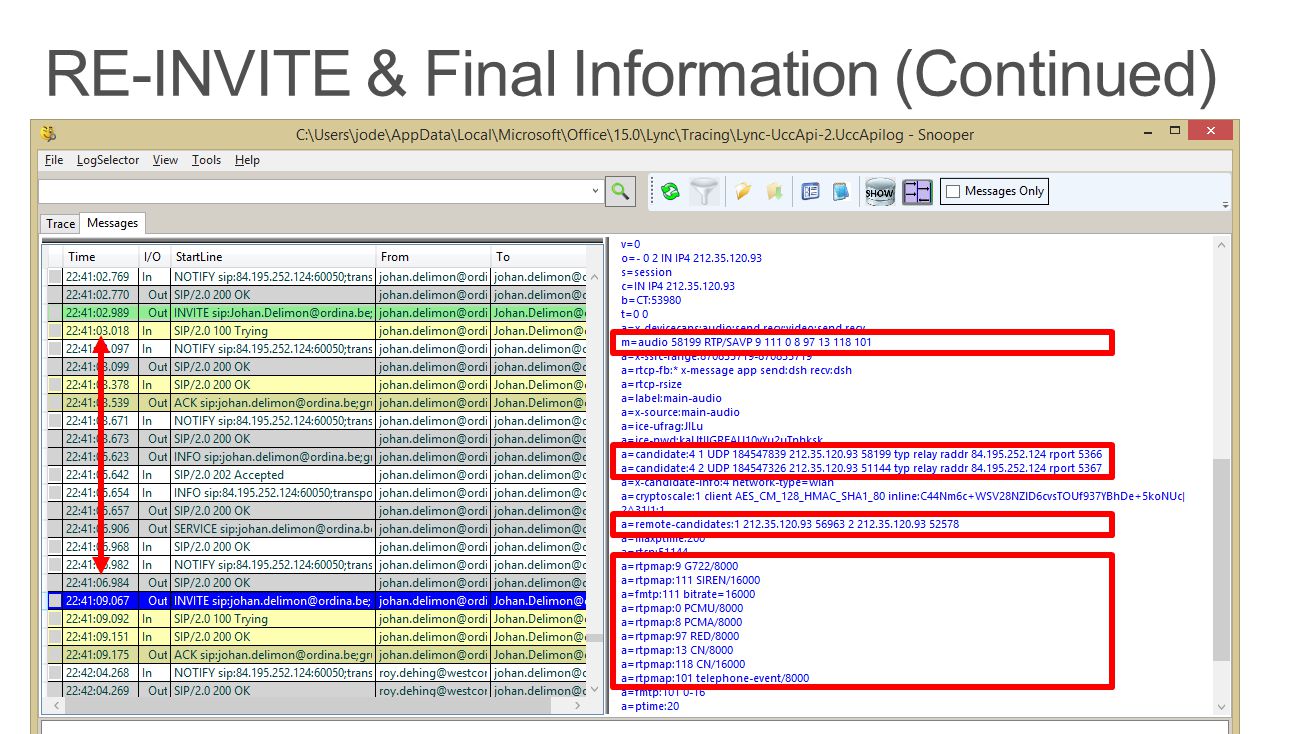Expand the toolbar overflow arrow

(1225, 204)
